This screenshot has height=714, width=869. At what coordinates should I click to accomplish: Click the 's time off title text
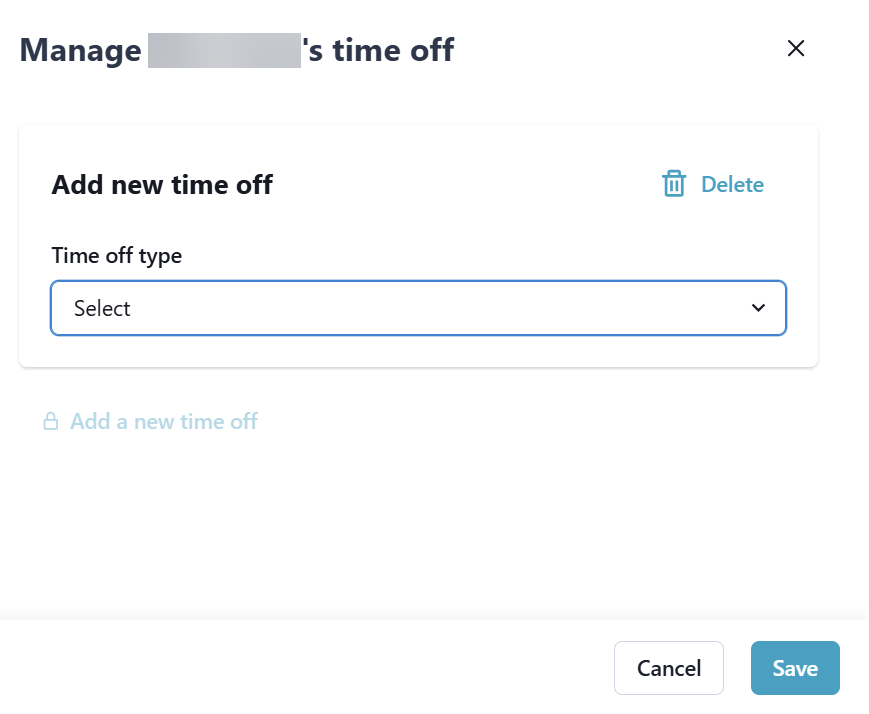coord(380,50)
